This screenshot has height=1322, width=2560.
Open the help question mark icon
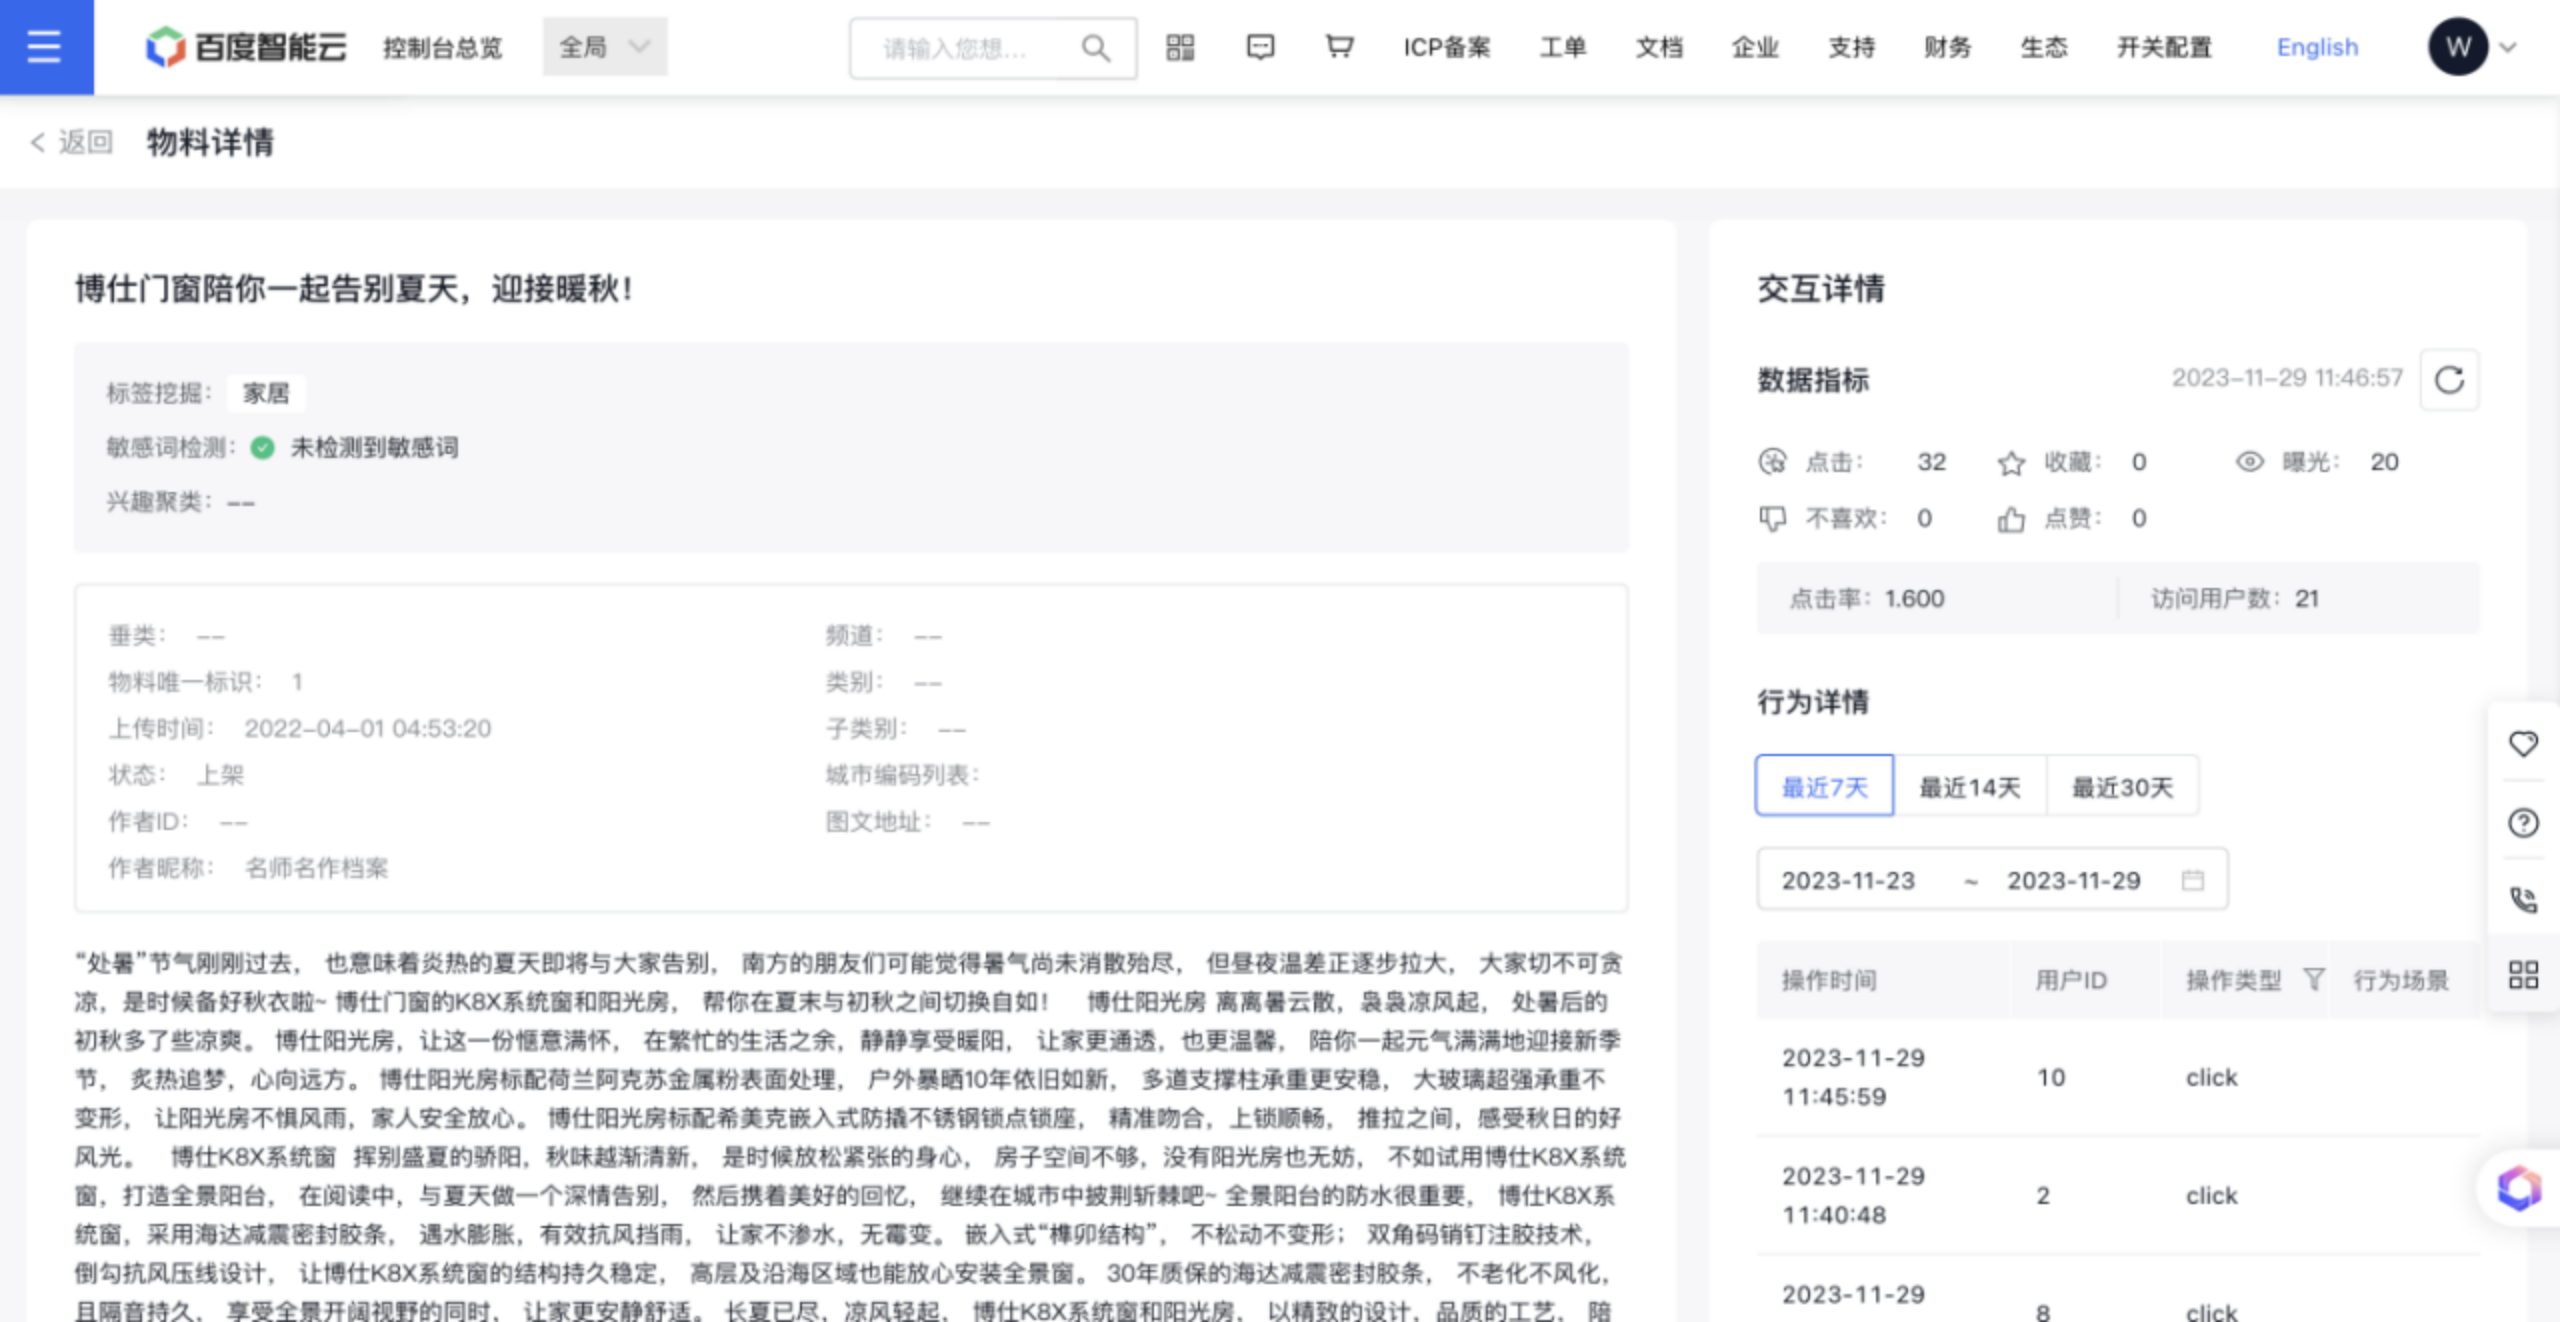tap(2523, 823)
